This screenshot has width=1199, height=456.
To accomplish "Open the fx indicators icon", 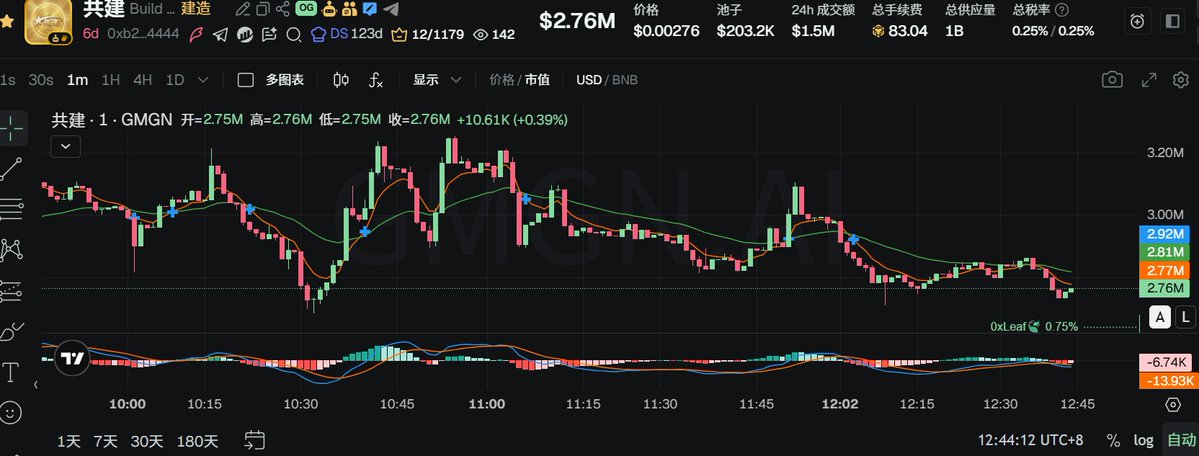I will coord(375,80).
